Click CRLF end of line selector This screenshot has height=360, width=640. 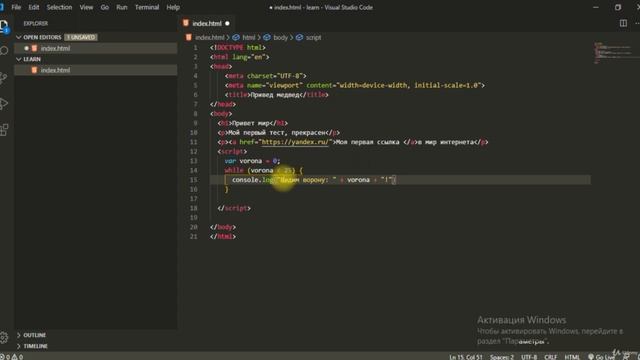[551, 357]
